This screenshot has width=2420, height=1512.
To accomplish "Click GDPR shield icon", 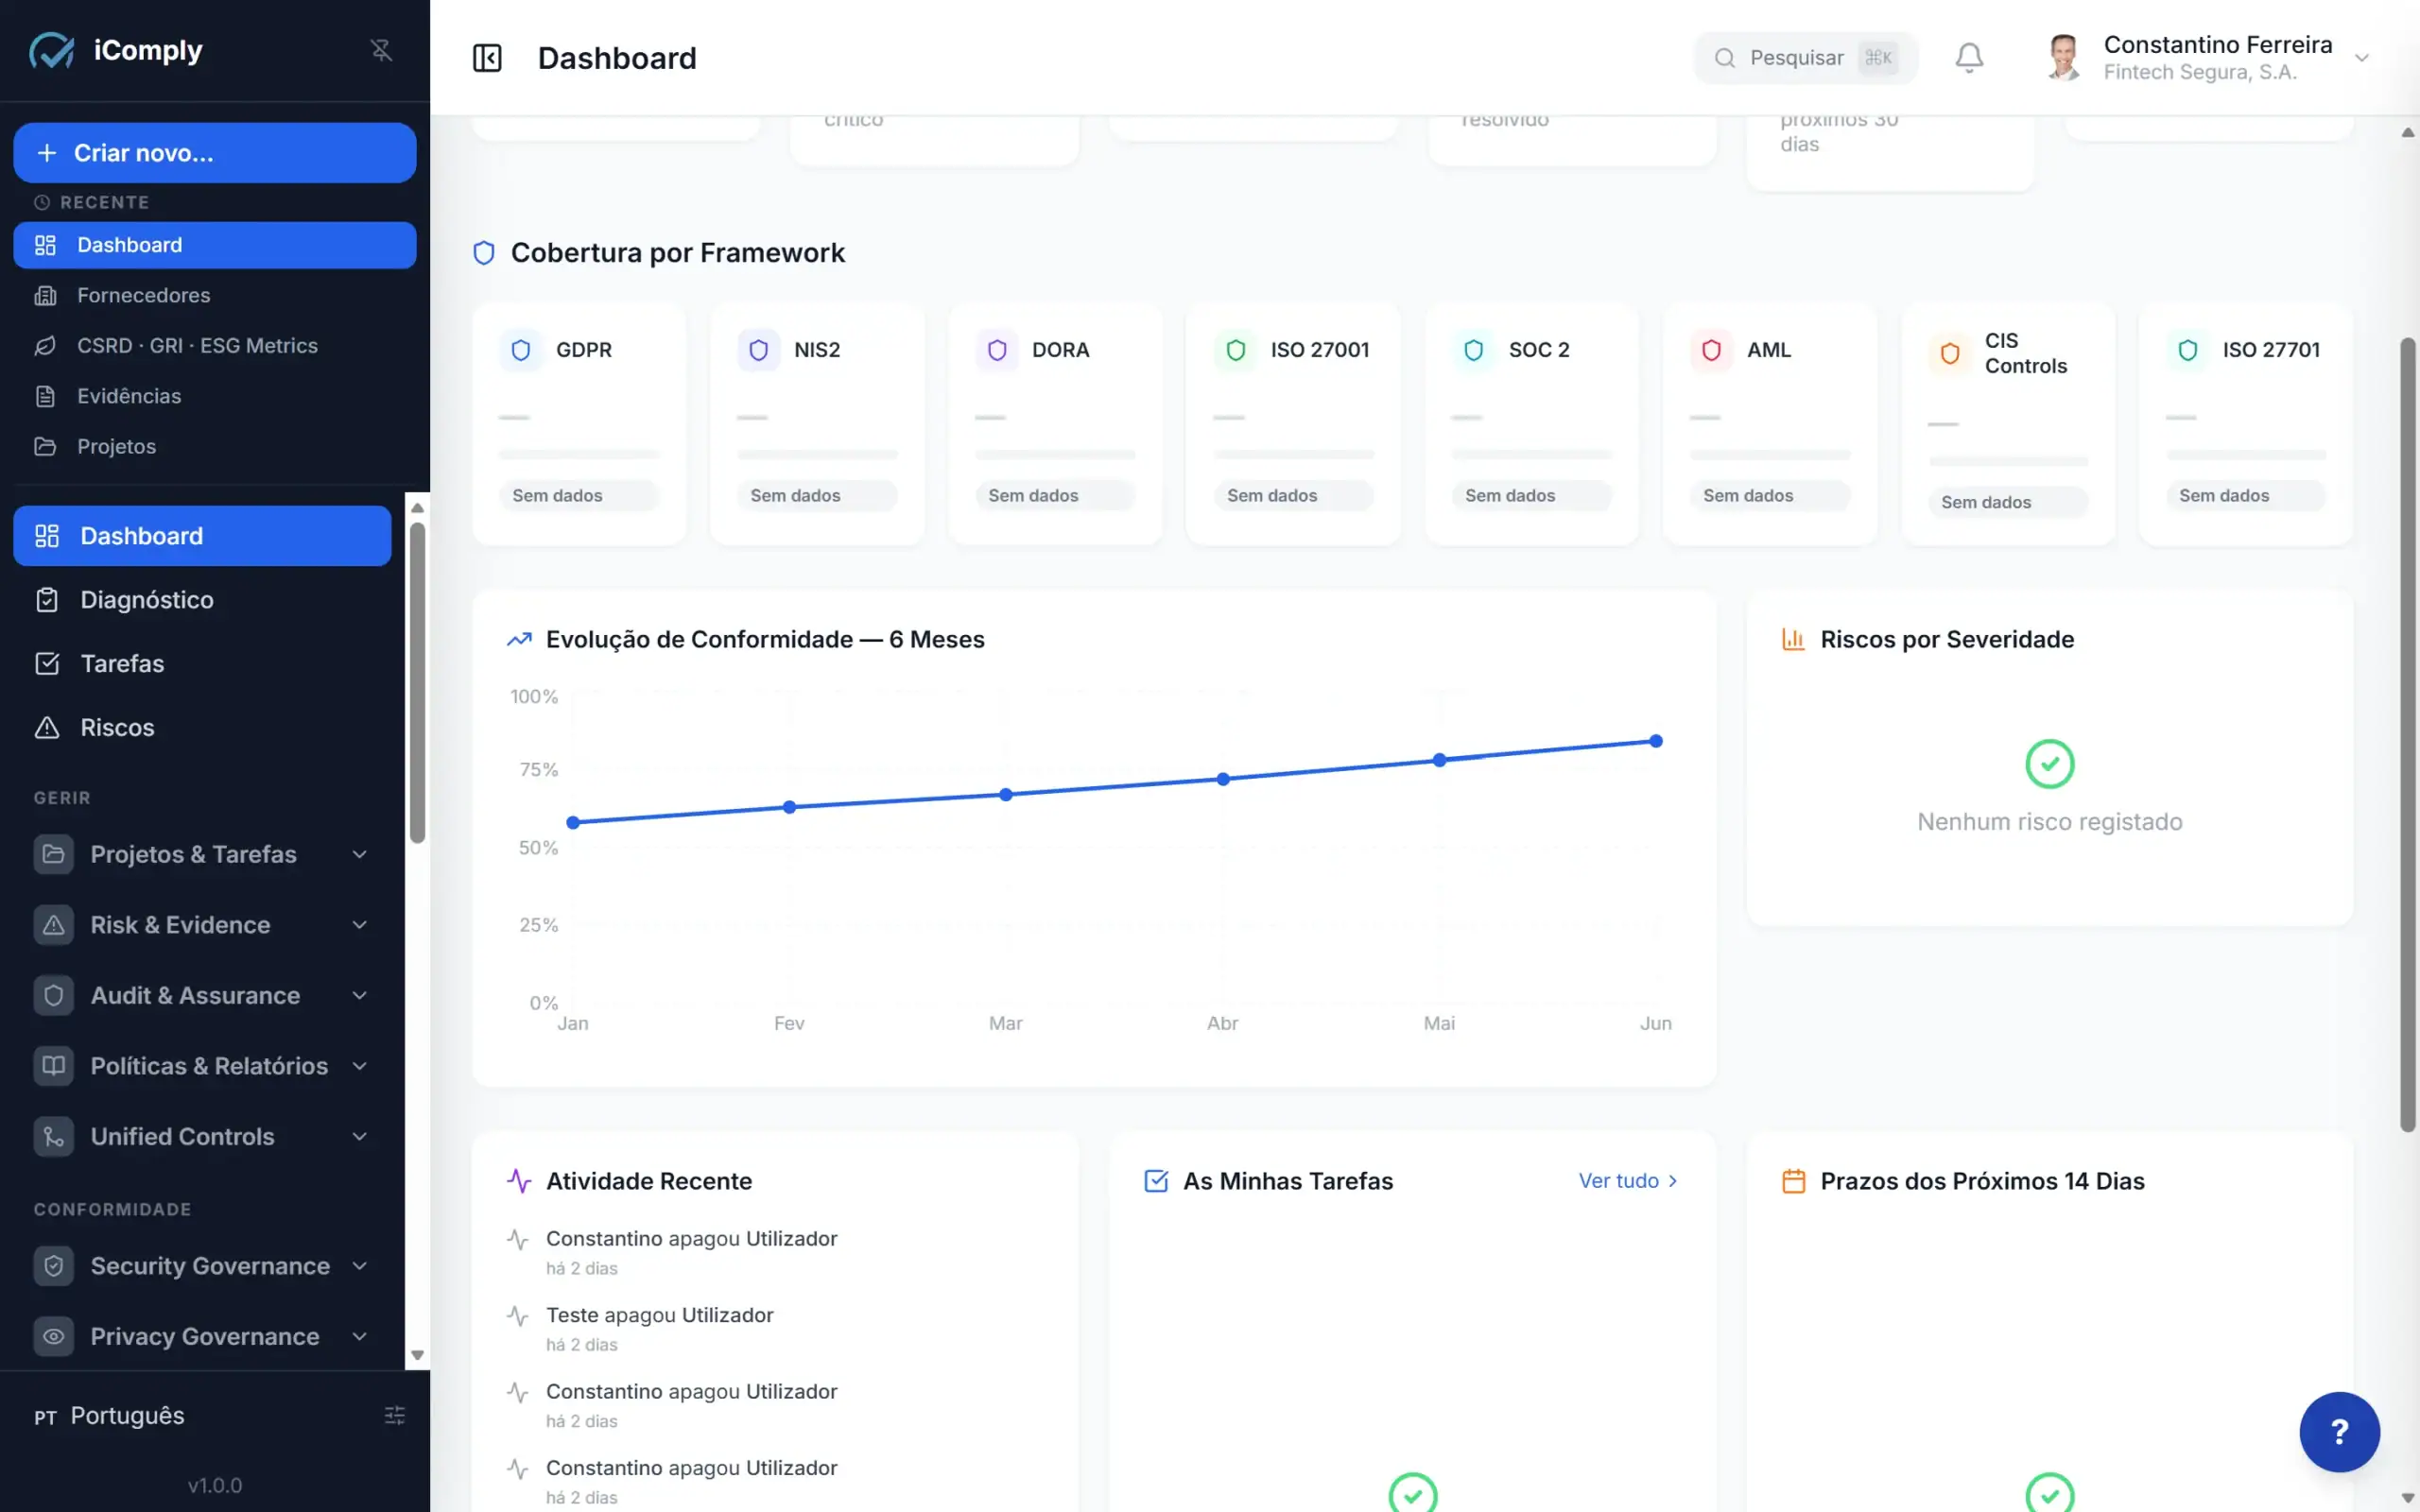I will (x=521, y=350).
